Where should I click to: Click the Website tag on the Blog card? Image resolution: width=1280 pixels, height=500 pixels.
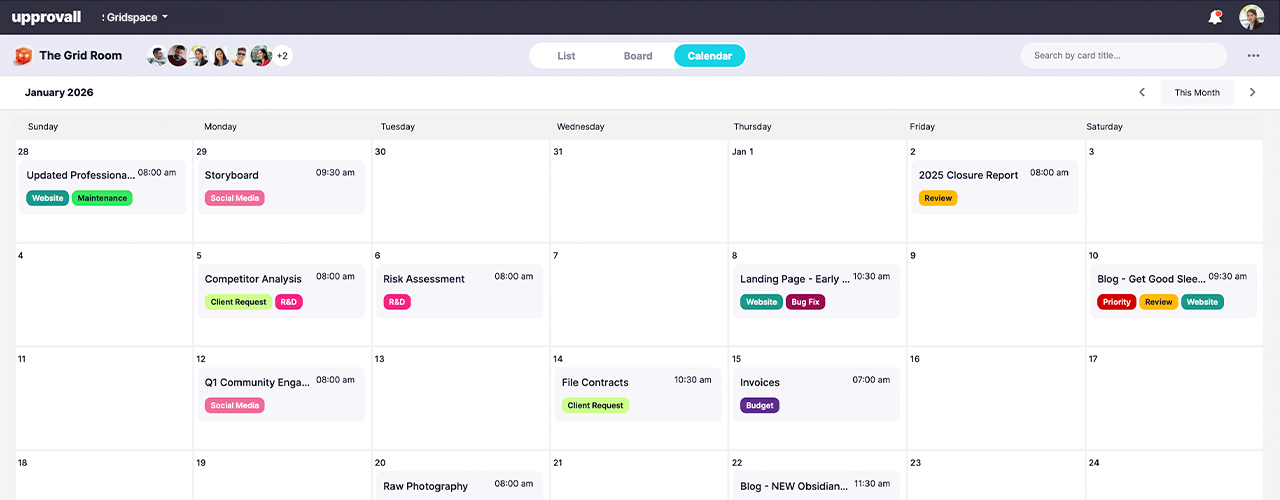[x=1202, y=302]
